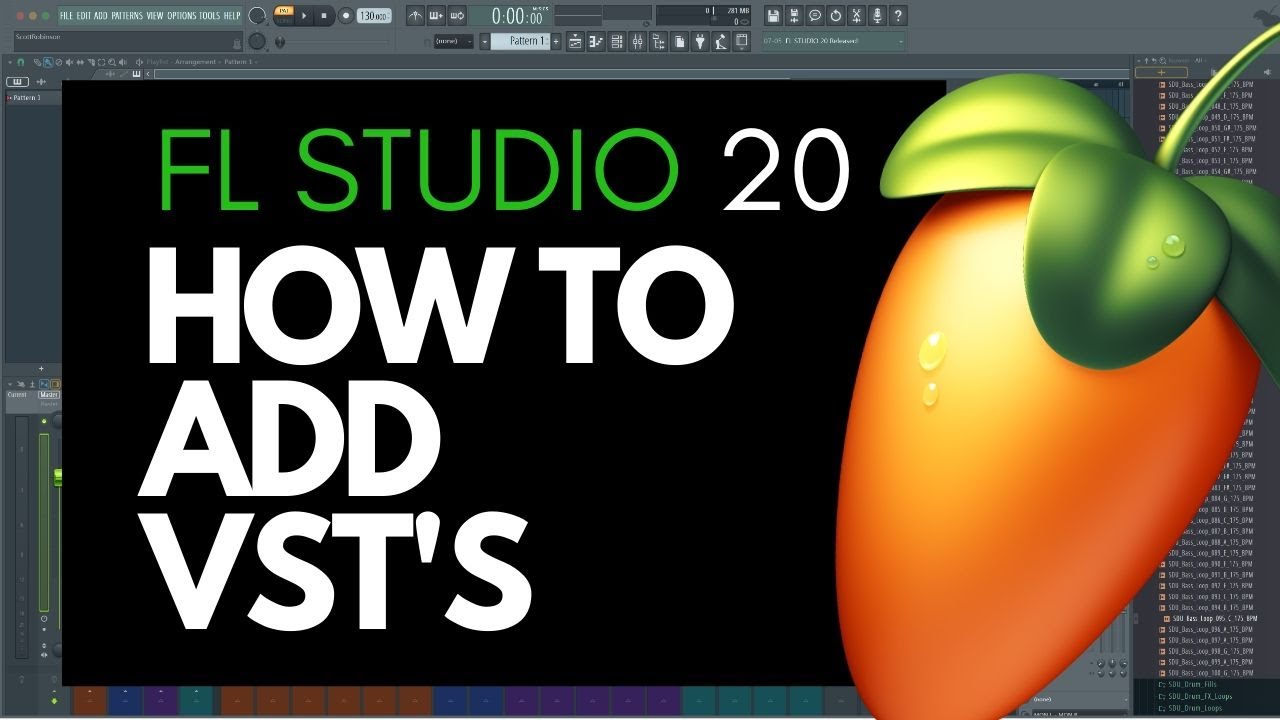Screen dimensions: 1280x720
Task: Click the 130 tempo display
Action: (x=374, y=16)
